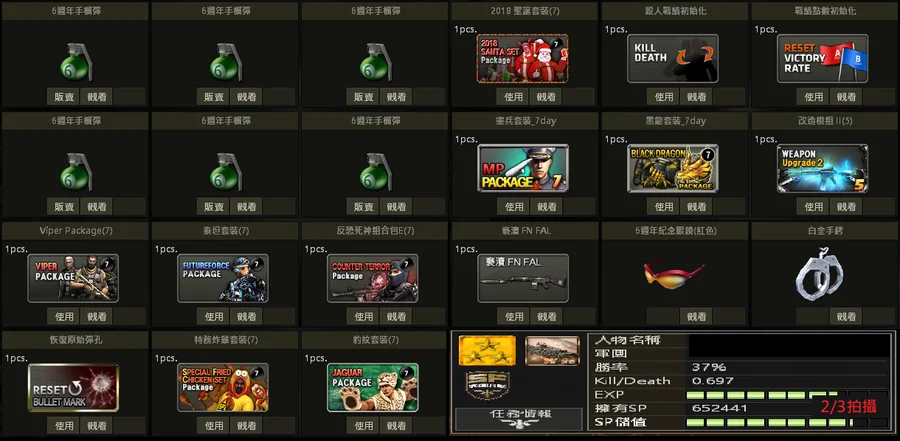Image resolution: width=900 pixels, height=441 pixels.
Task: Select the Weapon Upgrade 2 item icon
Action: click(823, 168)
